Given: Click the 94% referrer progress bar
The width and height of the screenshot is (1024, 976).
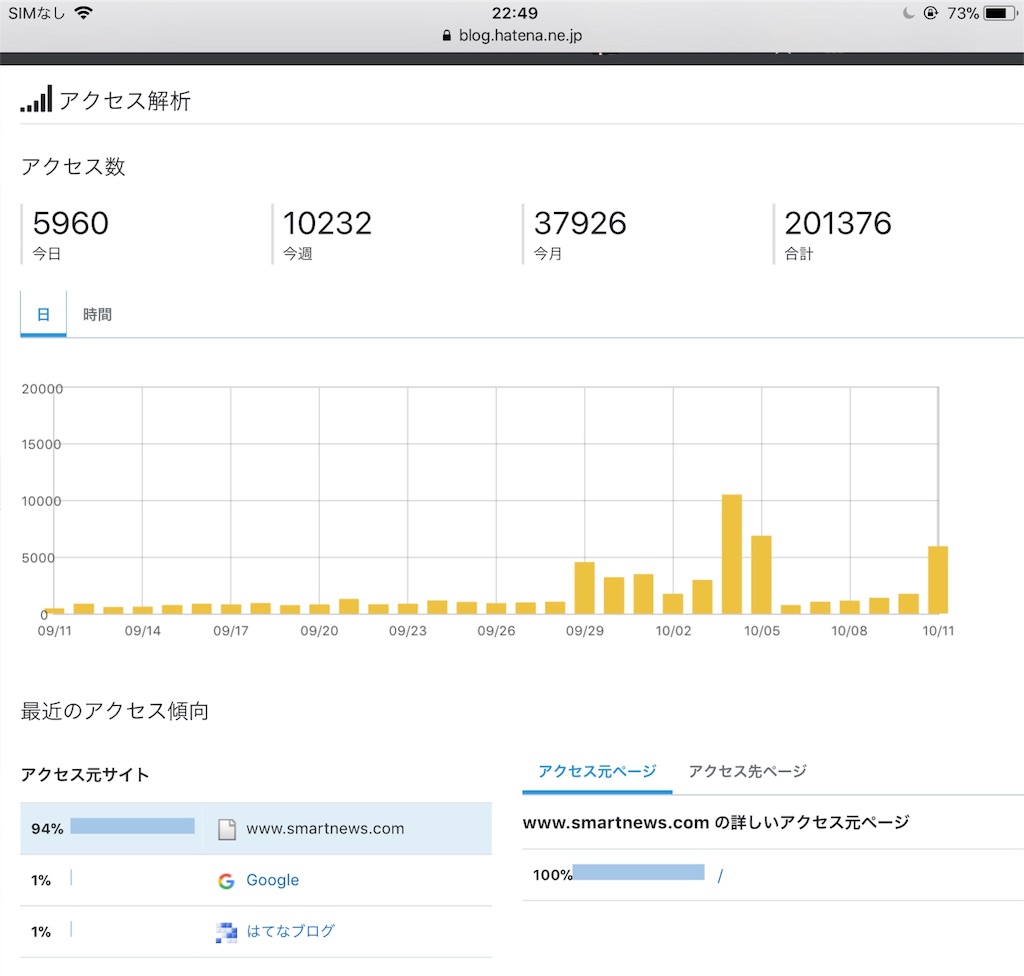Looking at the screenshot, I should pos(133,826).
